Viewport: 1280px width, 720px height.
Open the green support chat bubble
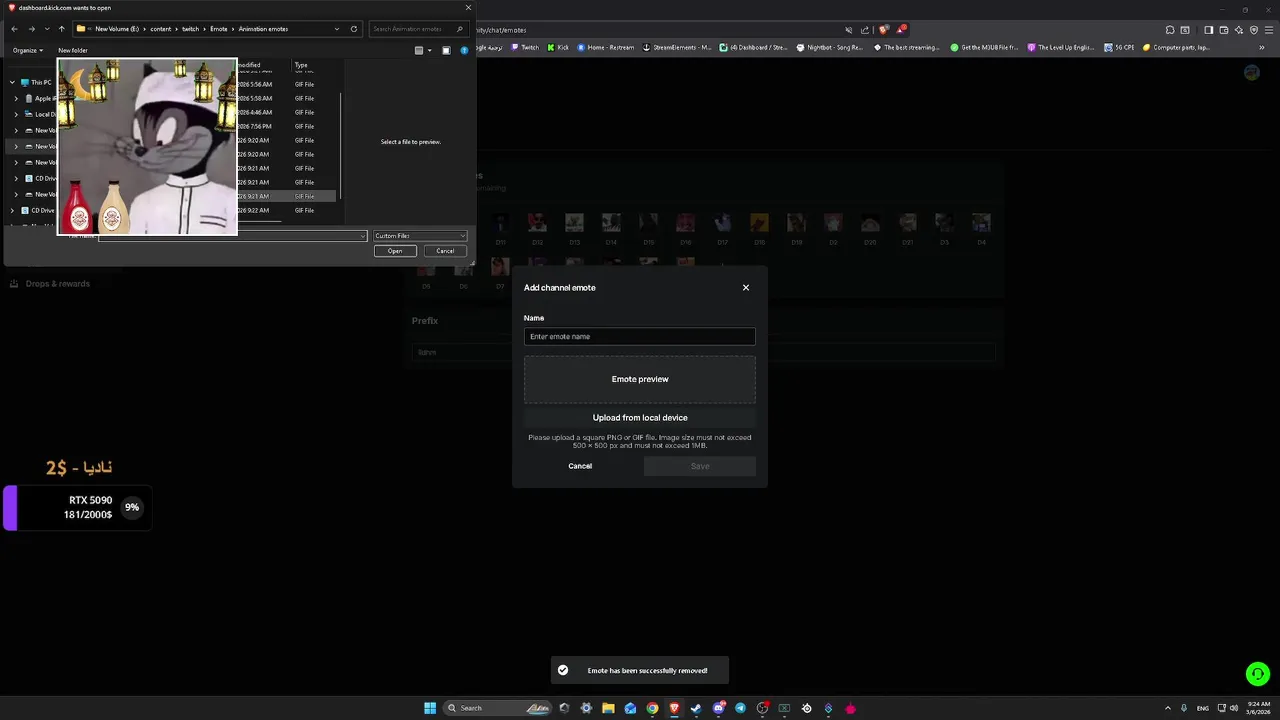tap(1258, 674)
